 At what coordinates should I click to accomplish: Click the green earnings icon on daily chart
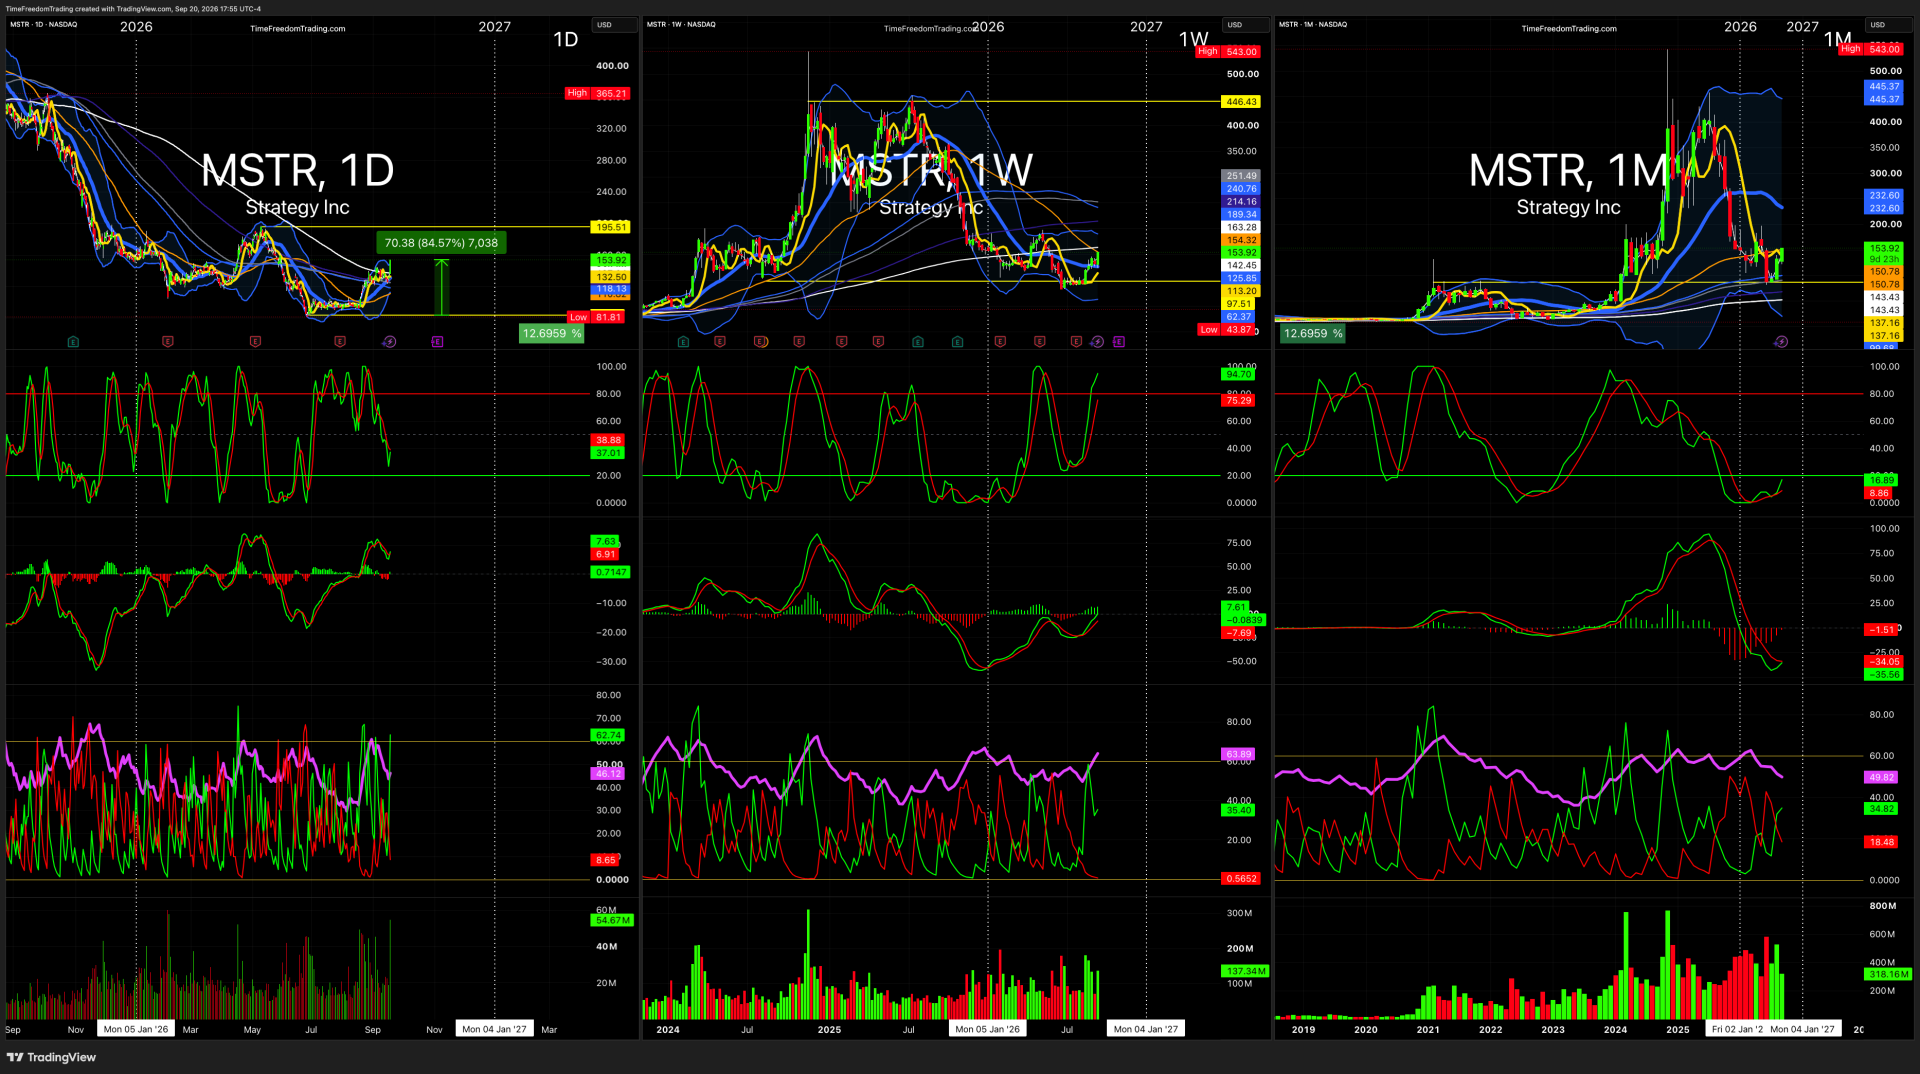73,342
